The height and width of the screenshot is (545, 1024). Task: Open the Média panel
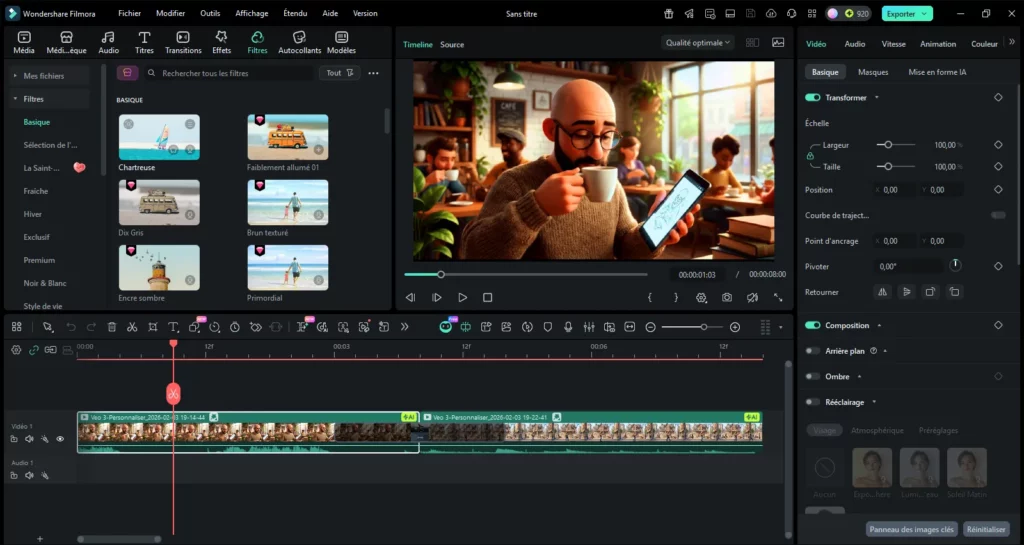coord(24,42)
